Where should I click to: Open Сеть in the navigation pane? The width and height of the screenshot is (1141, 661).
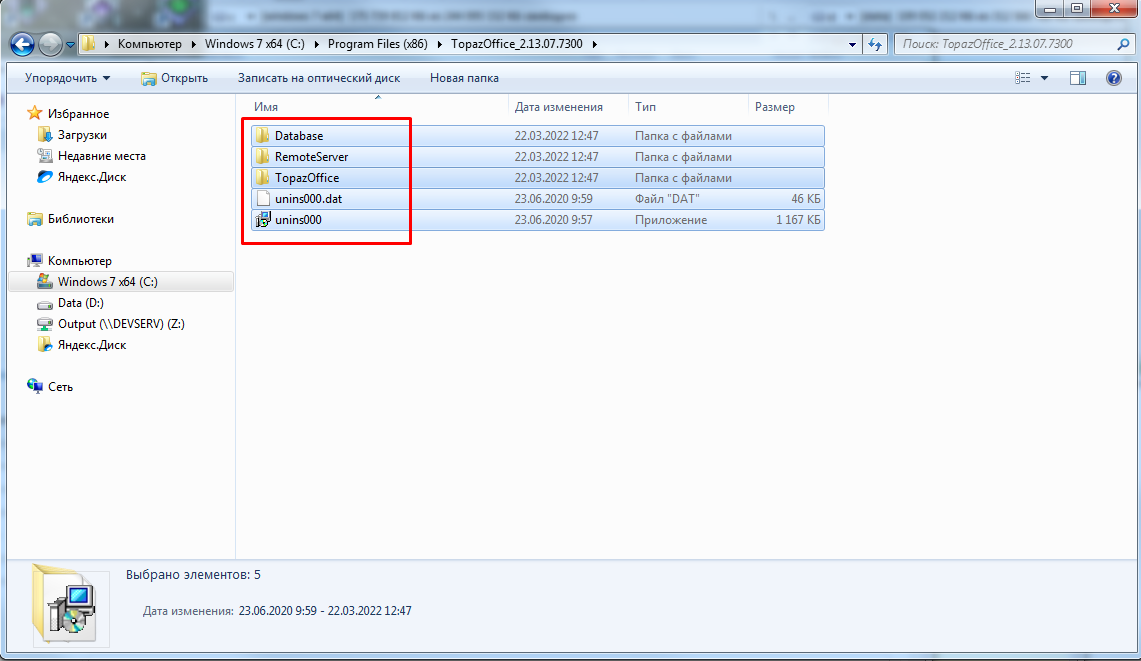click(60, 387)
